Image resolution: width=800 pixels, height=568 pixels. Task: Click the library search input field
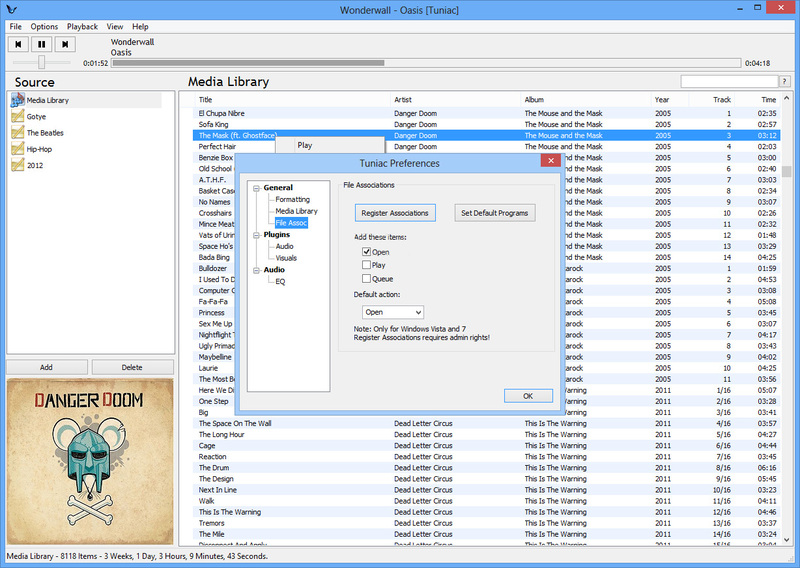click(729, 81)
